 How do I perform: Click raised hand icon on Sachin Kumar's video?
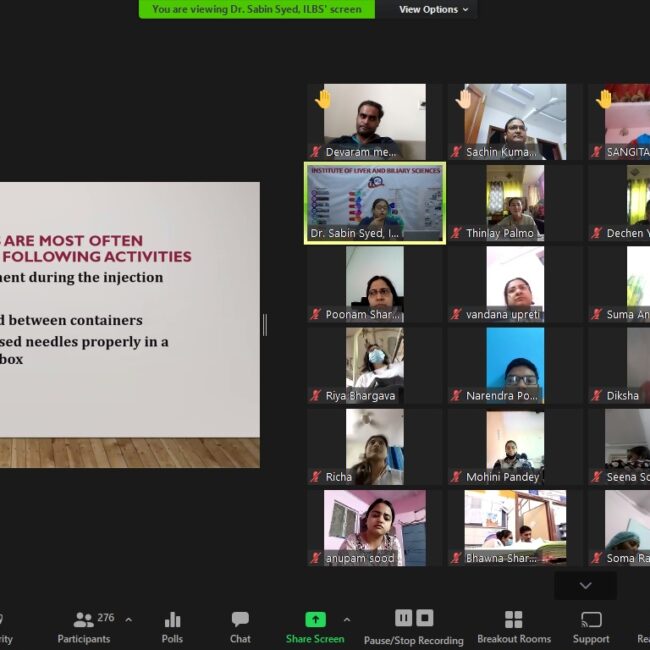coord(464,99)
